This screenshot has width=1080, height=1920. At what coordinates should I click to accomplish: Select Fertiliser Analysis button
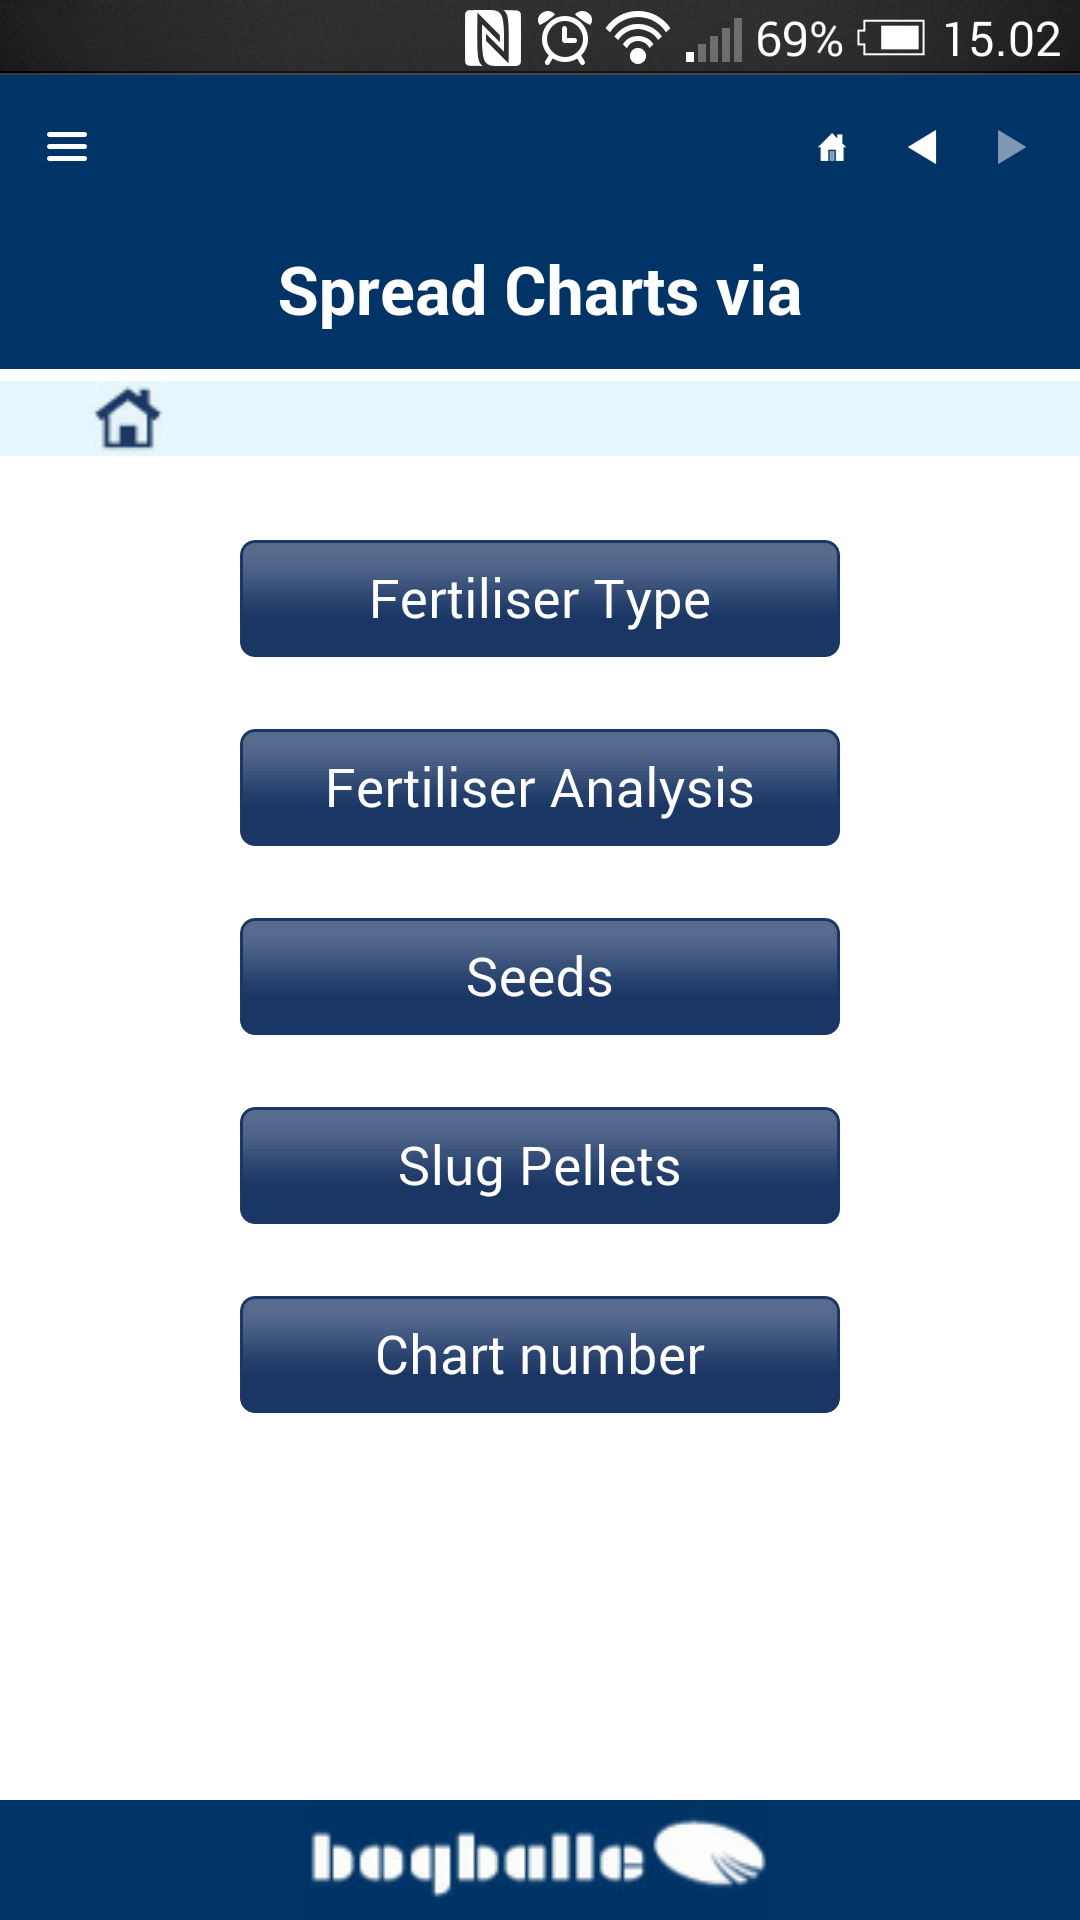(540, 788)
